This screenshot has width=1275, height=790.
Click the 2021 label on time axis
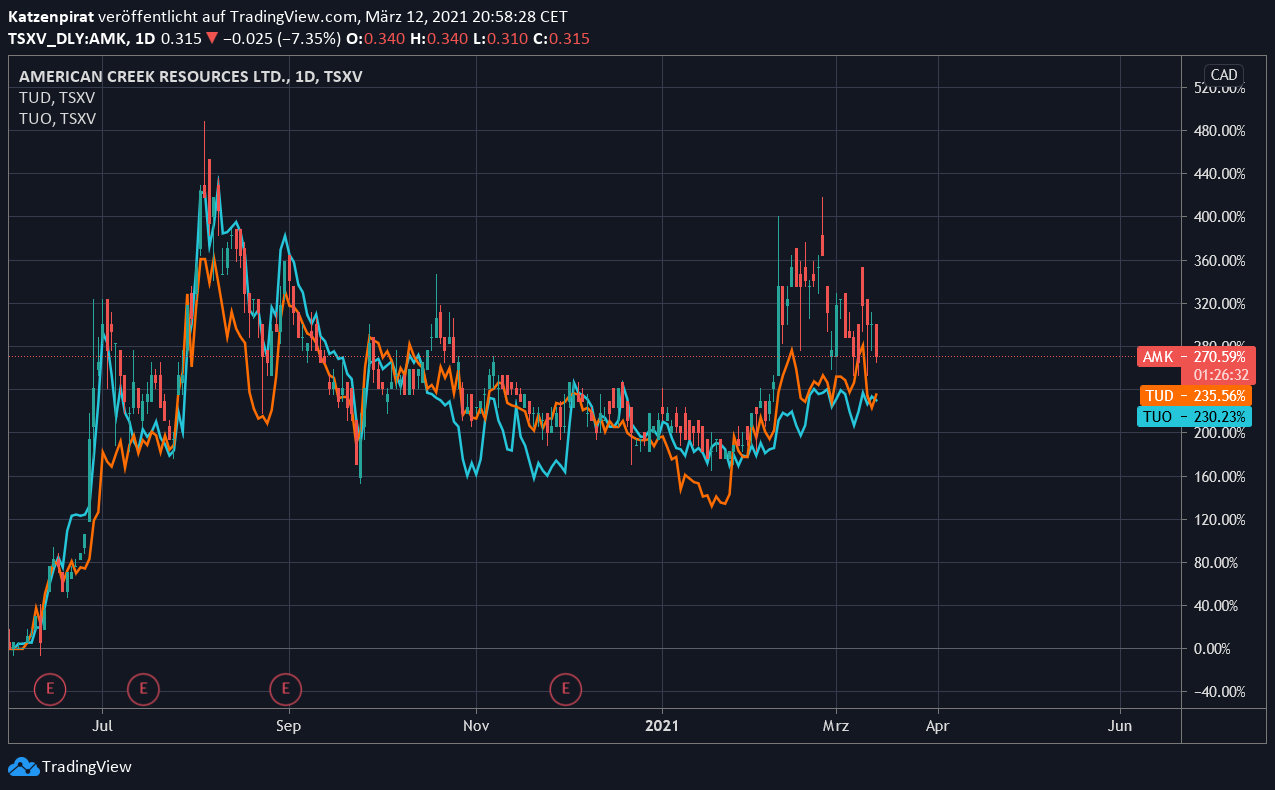pyautogui.click(x=662, y=726)
